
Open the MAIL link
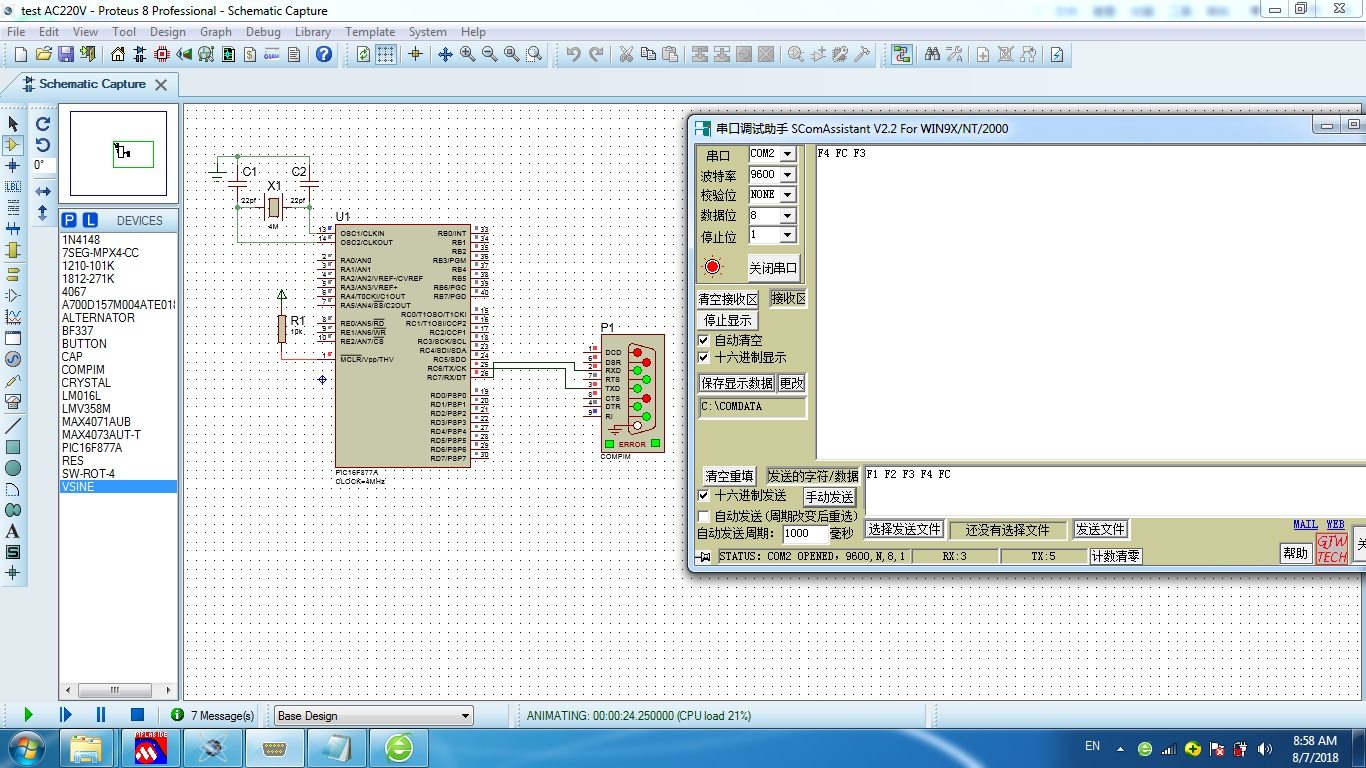1305,524
